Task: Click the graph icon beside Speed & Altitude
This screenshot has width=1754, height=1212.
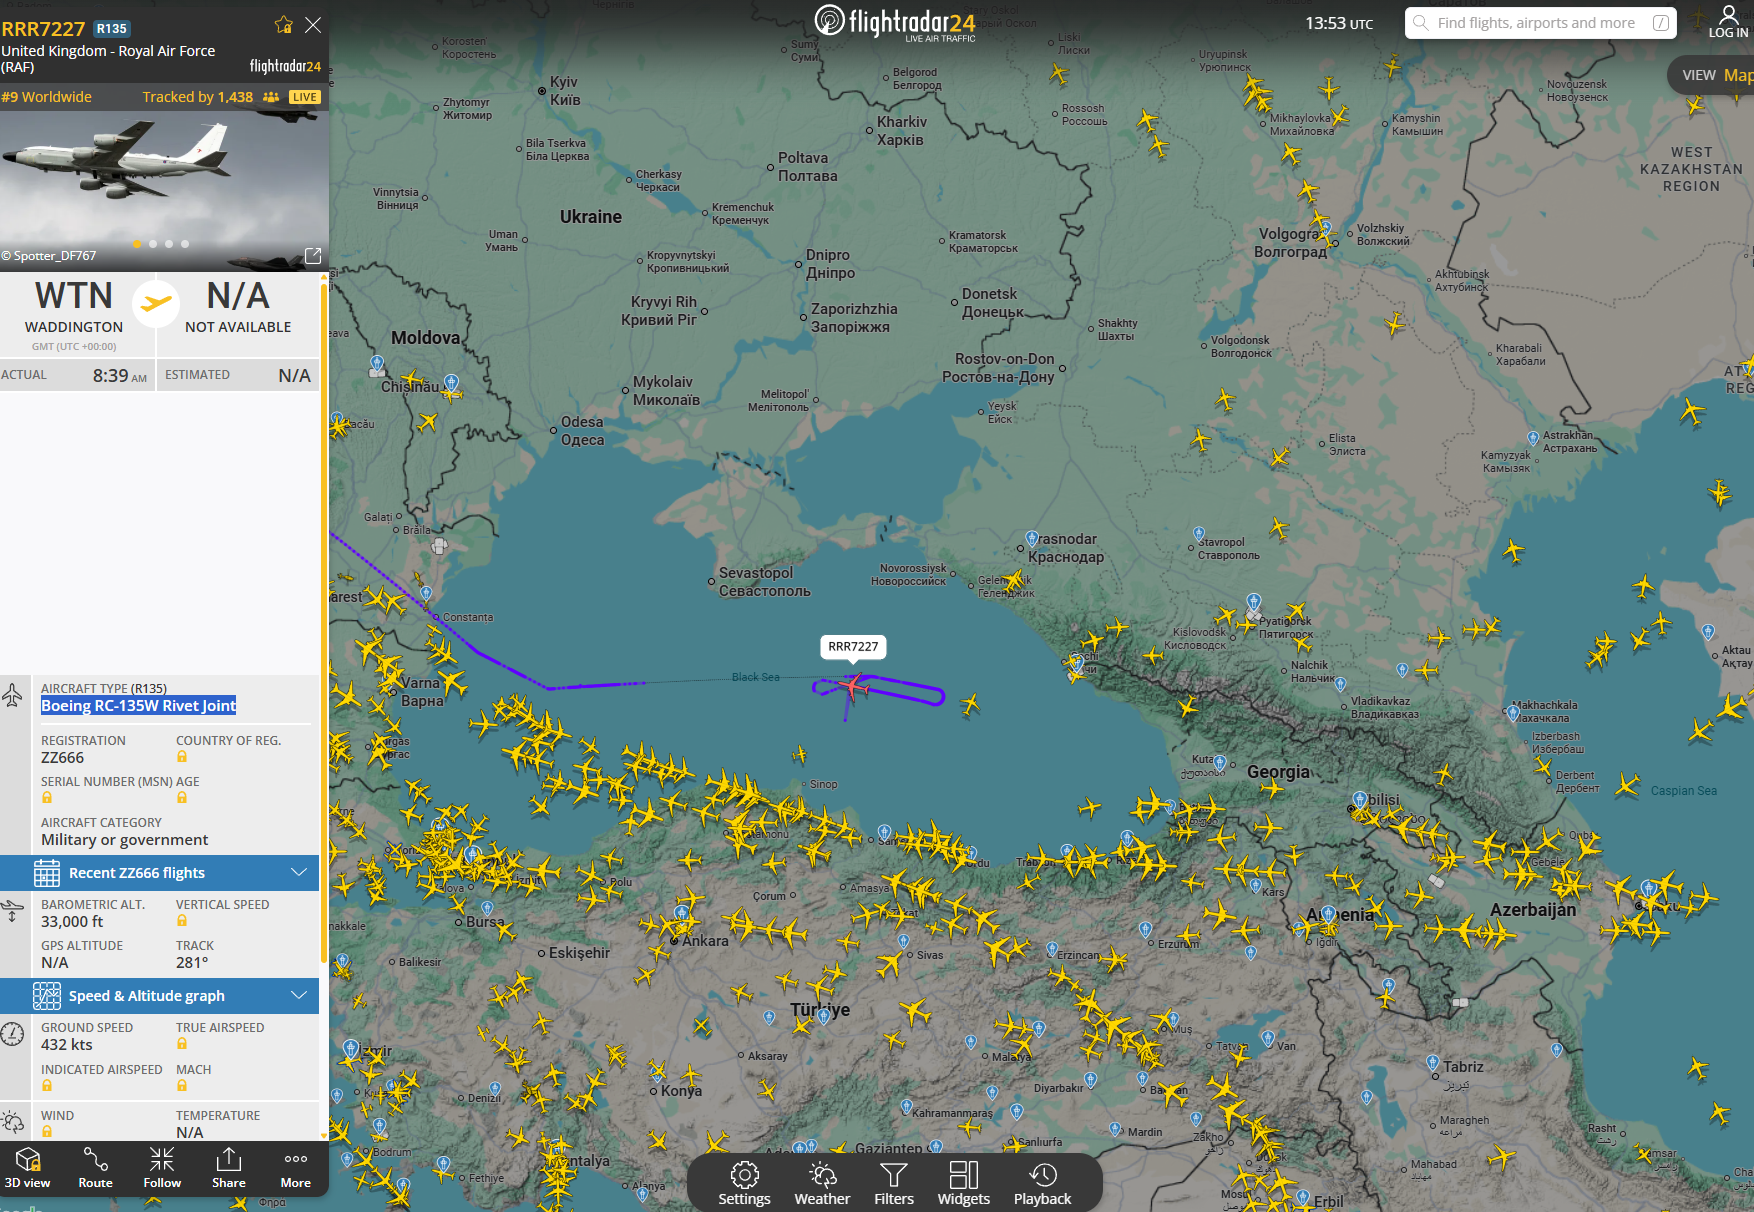Action: pyautogui.click(x=47, y=996)
